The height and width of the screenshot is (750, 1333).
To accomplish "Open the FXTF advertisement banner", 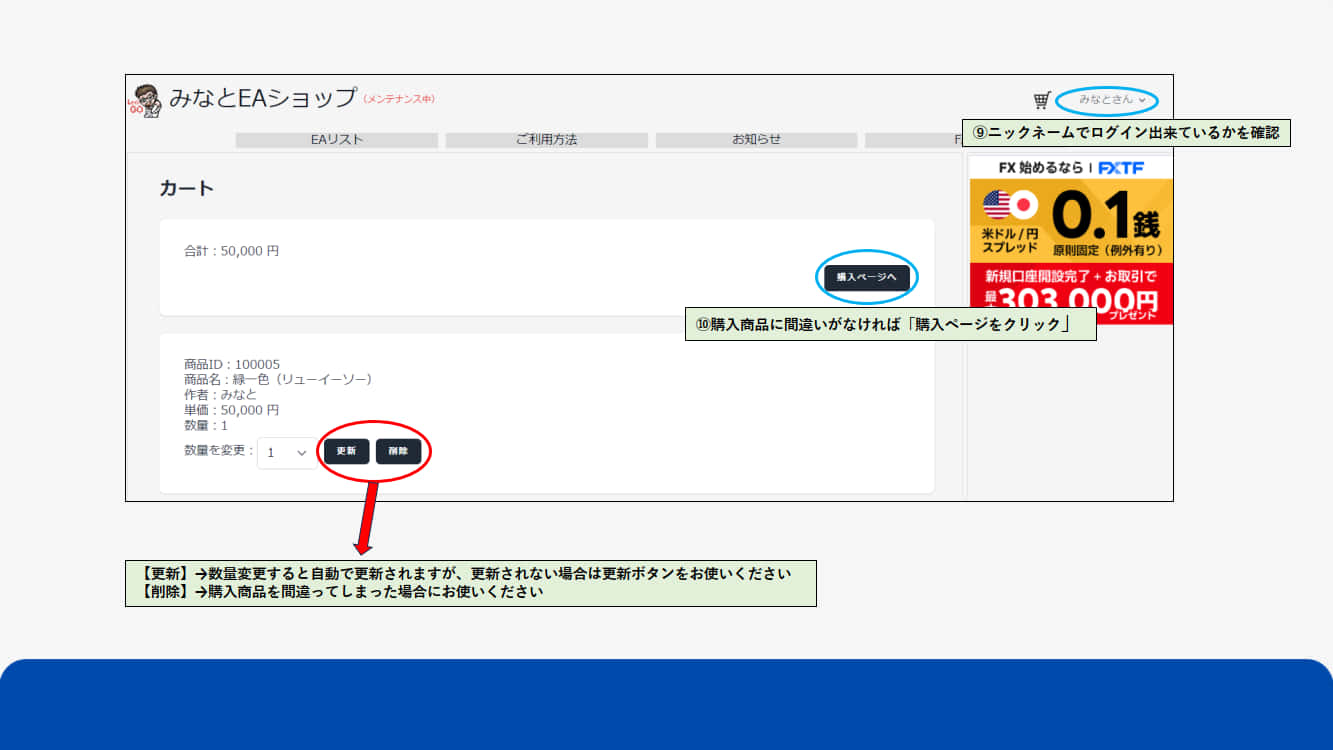I will tap(1070, 240).
